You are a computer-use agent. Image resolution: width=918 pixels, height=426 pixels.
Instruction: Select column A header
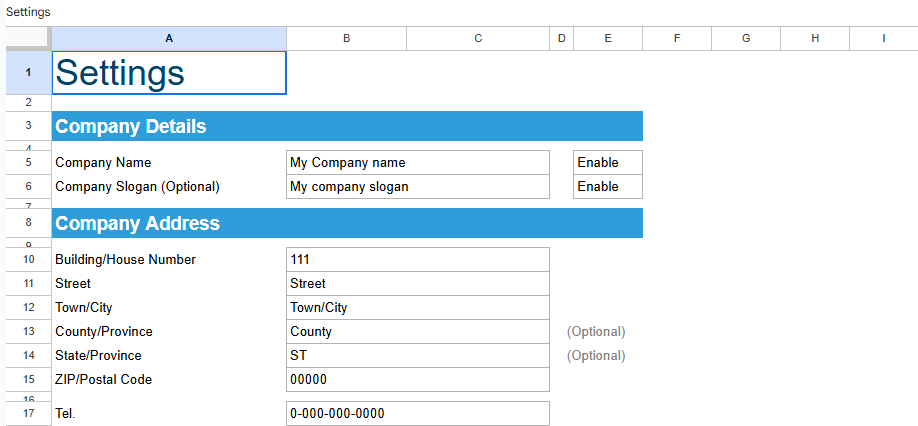[x=169, y=38]
